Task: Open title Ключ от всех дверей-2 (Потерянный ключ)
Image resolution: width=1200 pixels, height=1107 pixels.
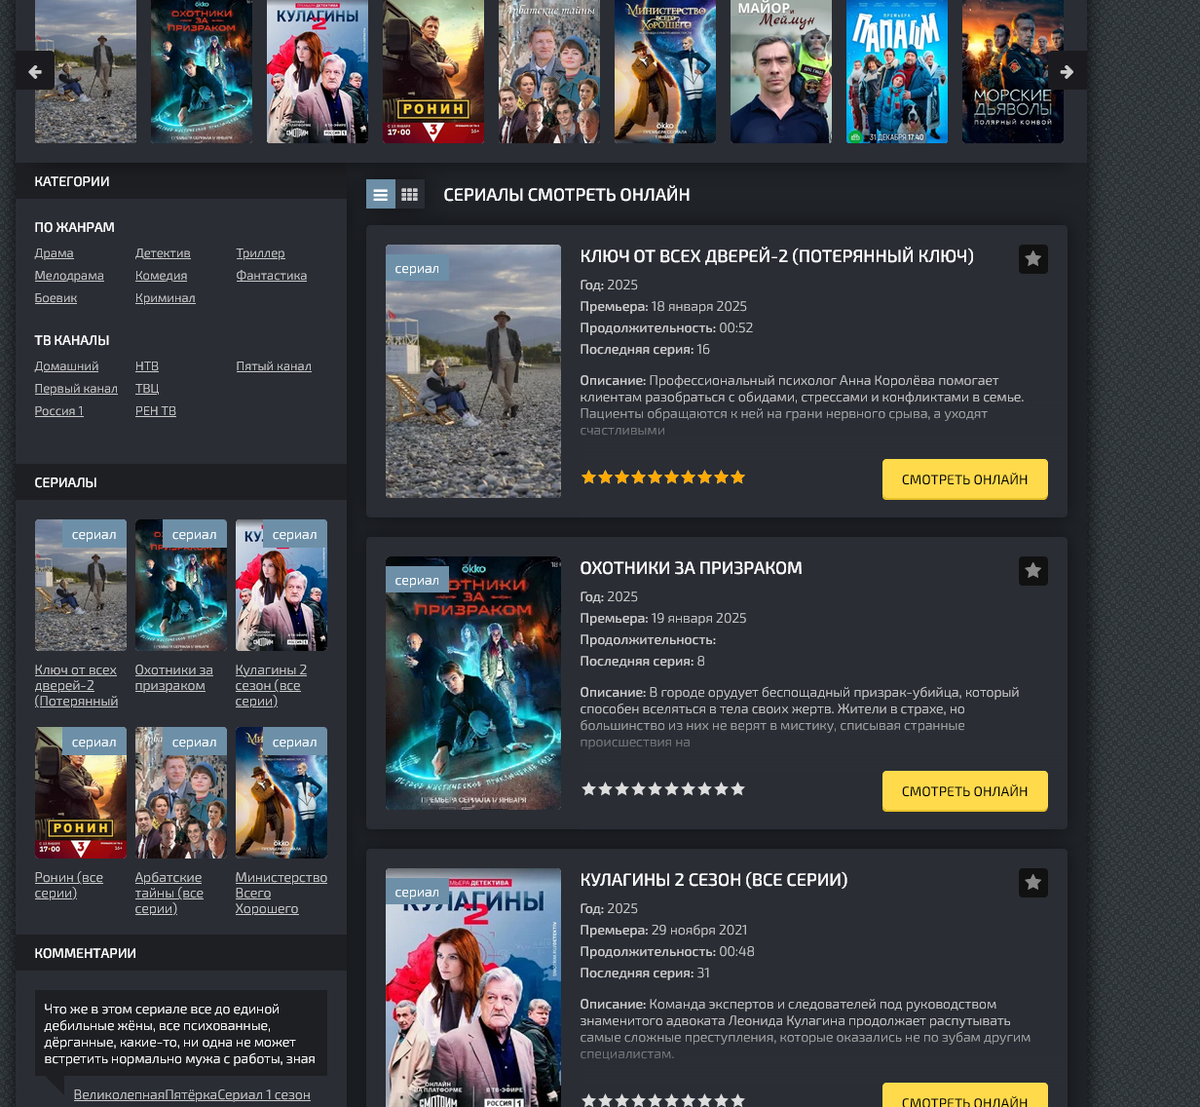Action: 777,256
